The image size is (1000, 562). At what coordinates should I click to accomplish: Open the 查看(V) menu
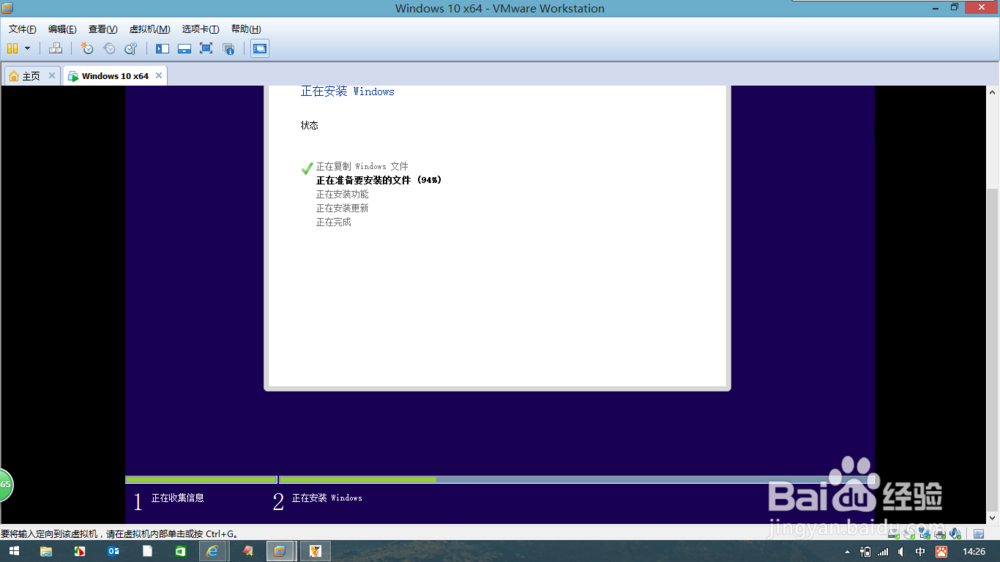103,29
